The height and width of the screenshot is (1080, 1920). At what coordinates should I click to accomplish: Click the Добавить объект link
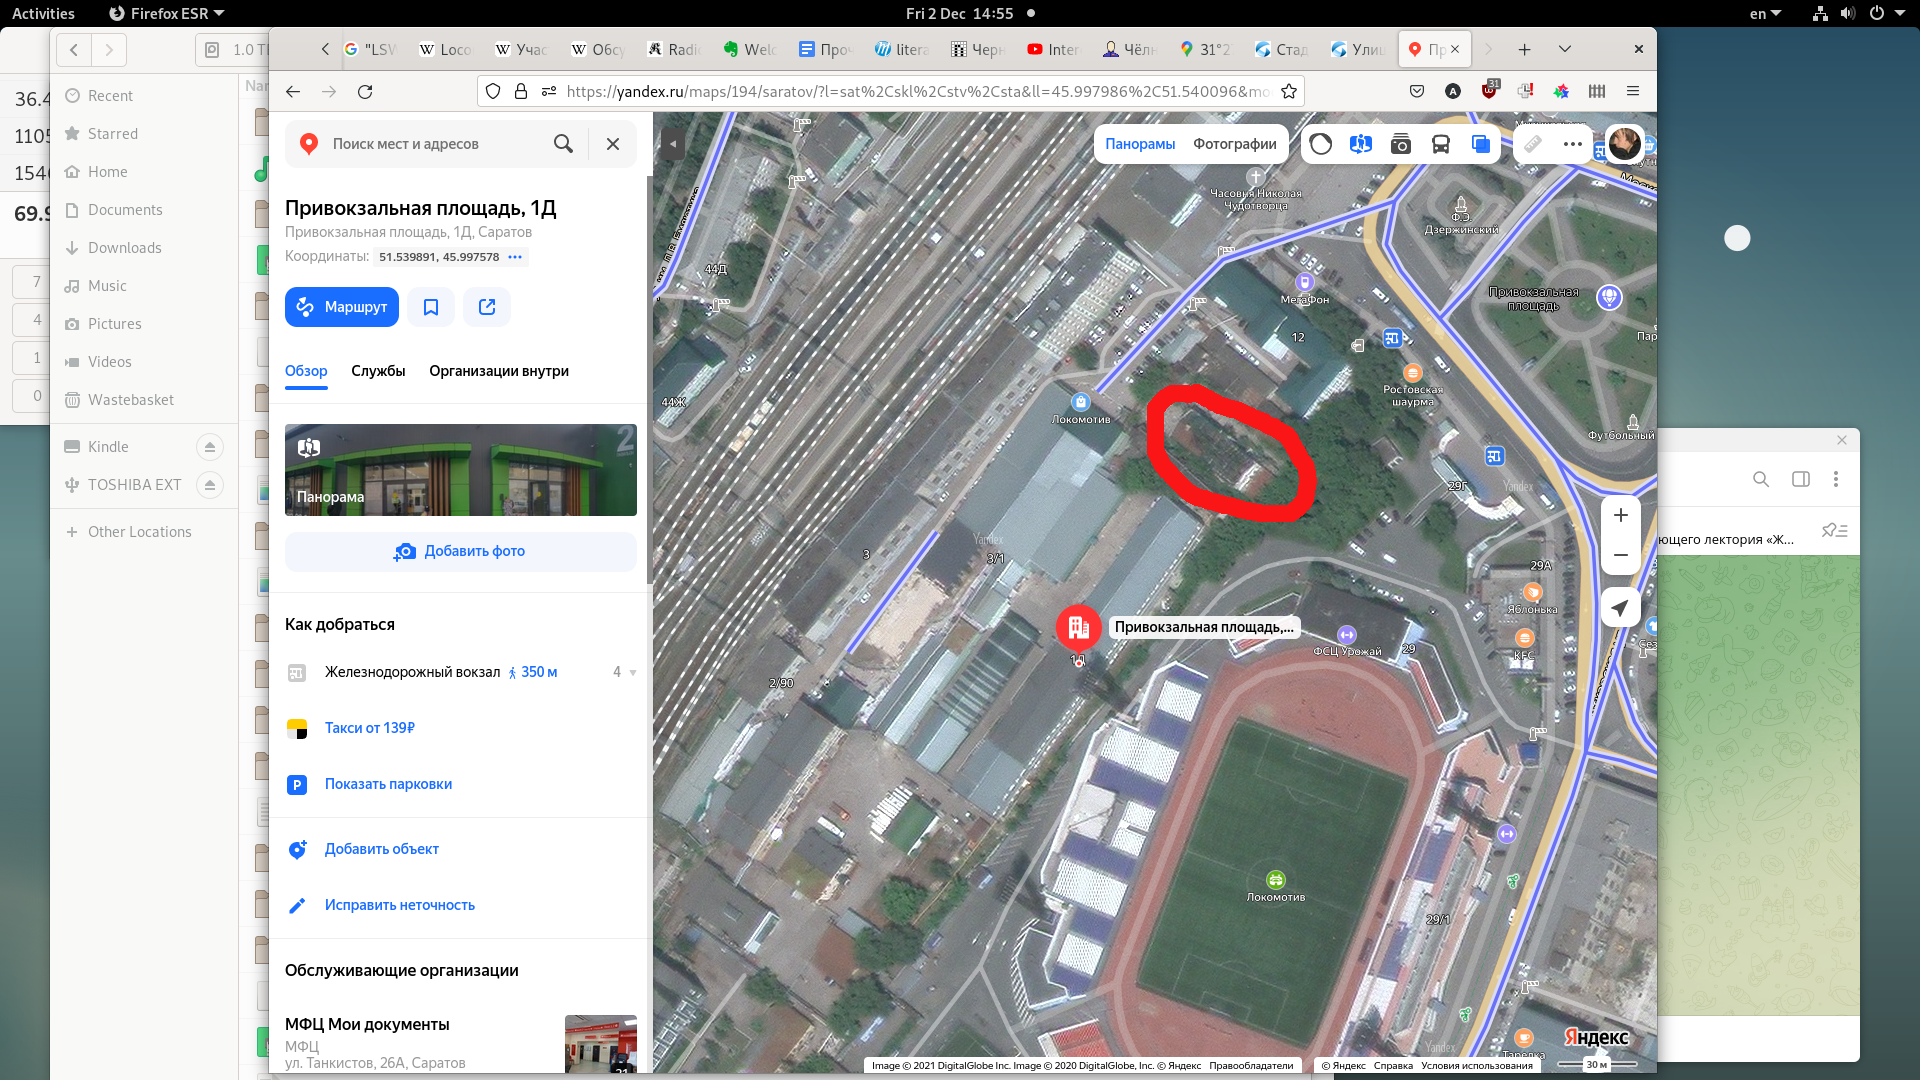(381, 849)
